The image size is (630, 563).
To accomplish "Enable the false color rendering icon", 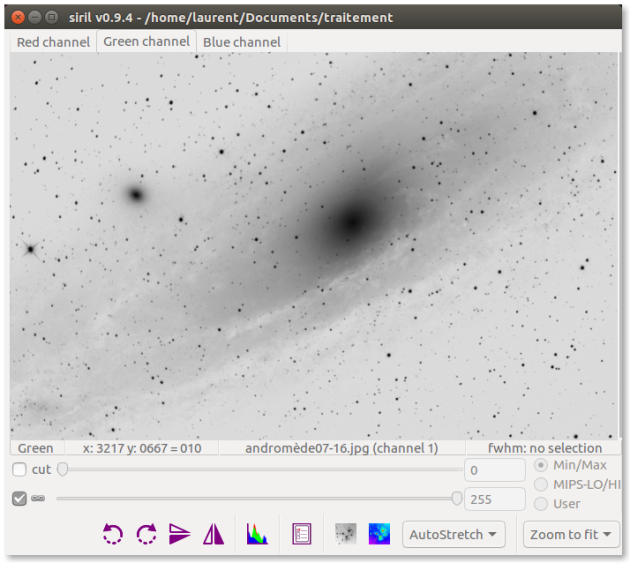I will tap(379, 534).
